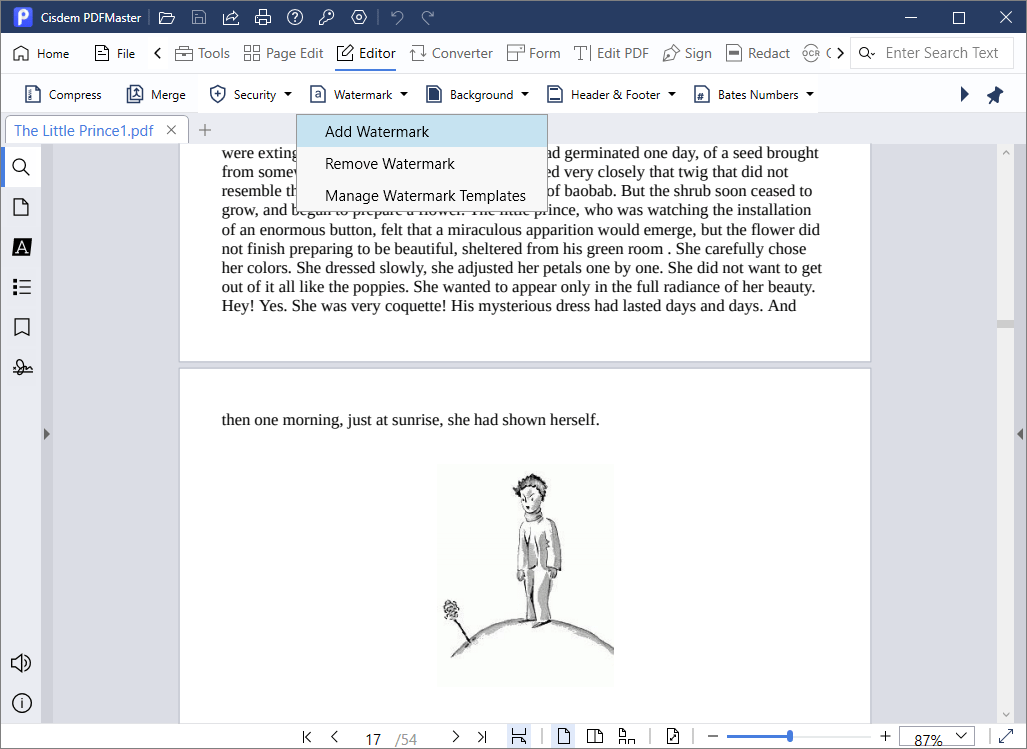Click the key icon in the title bar
Screen dimensions: 1027x749
pyautogui.click(x=326, y=18)
